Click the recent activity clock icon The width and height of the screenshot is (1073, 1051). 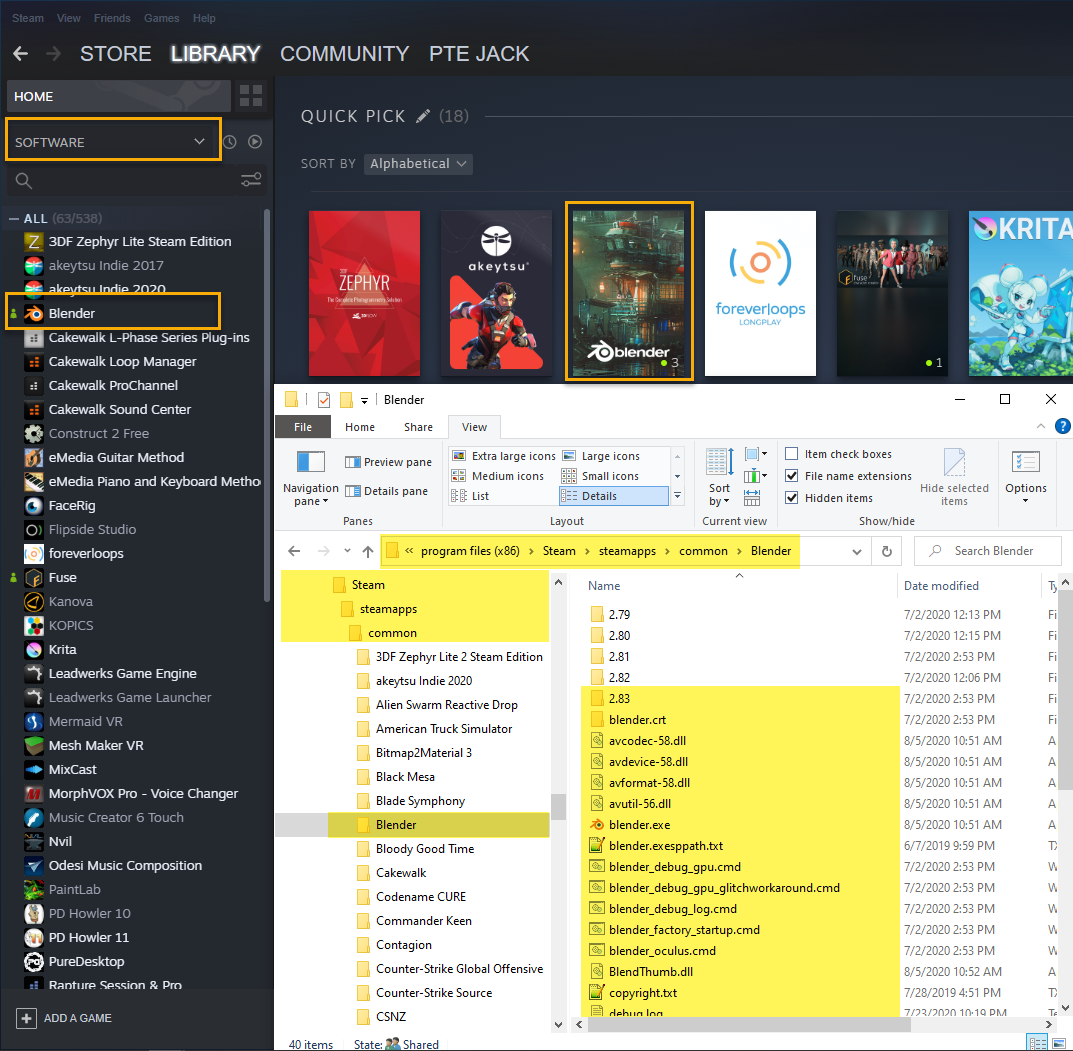[x=230, y=142]
